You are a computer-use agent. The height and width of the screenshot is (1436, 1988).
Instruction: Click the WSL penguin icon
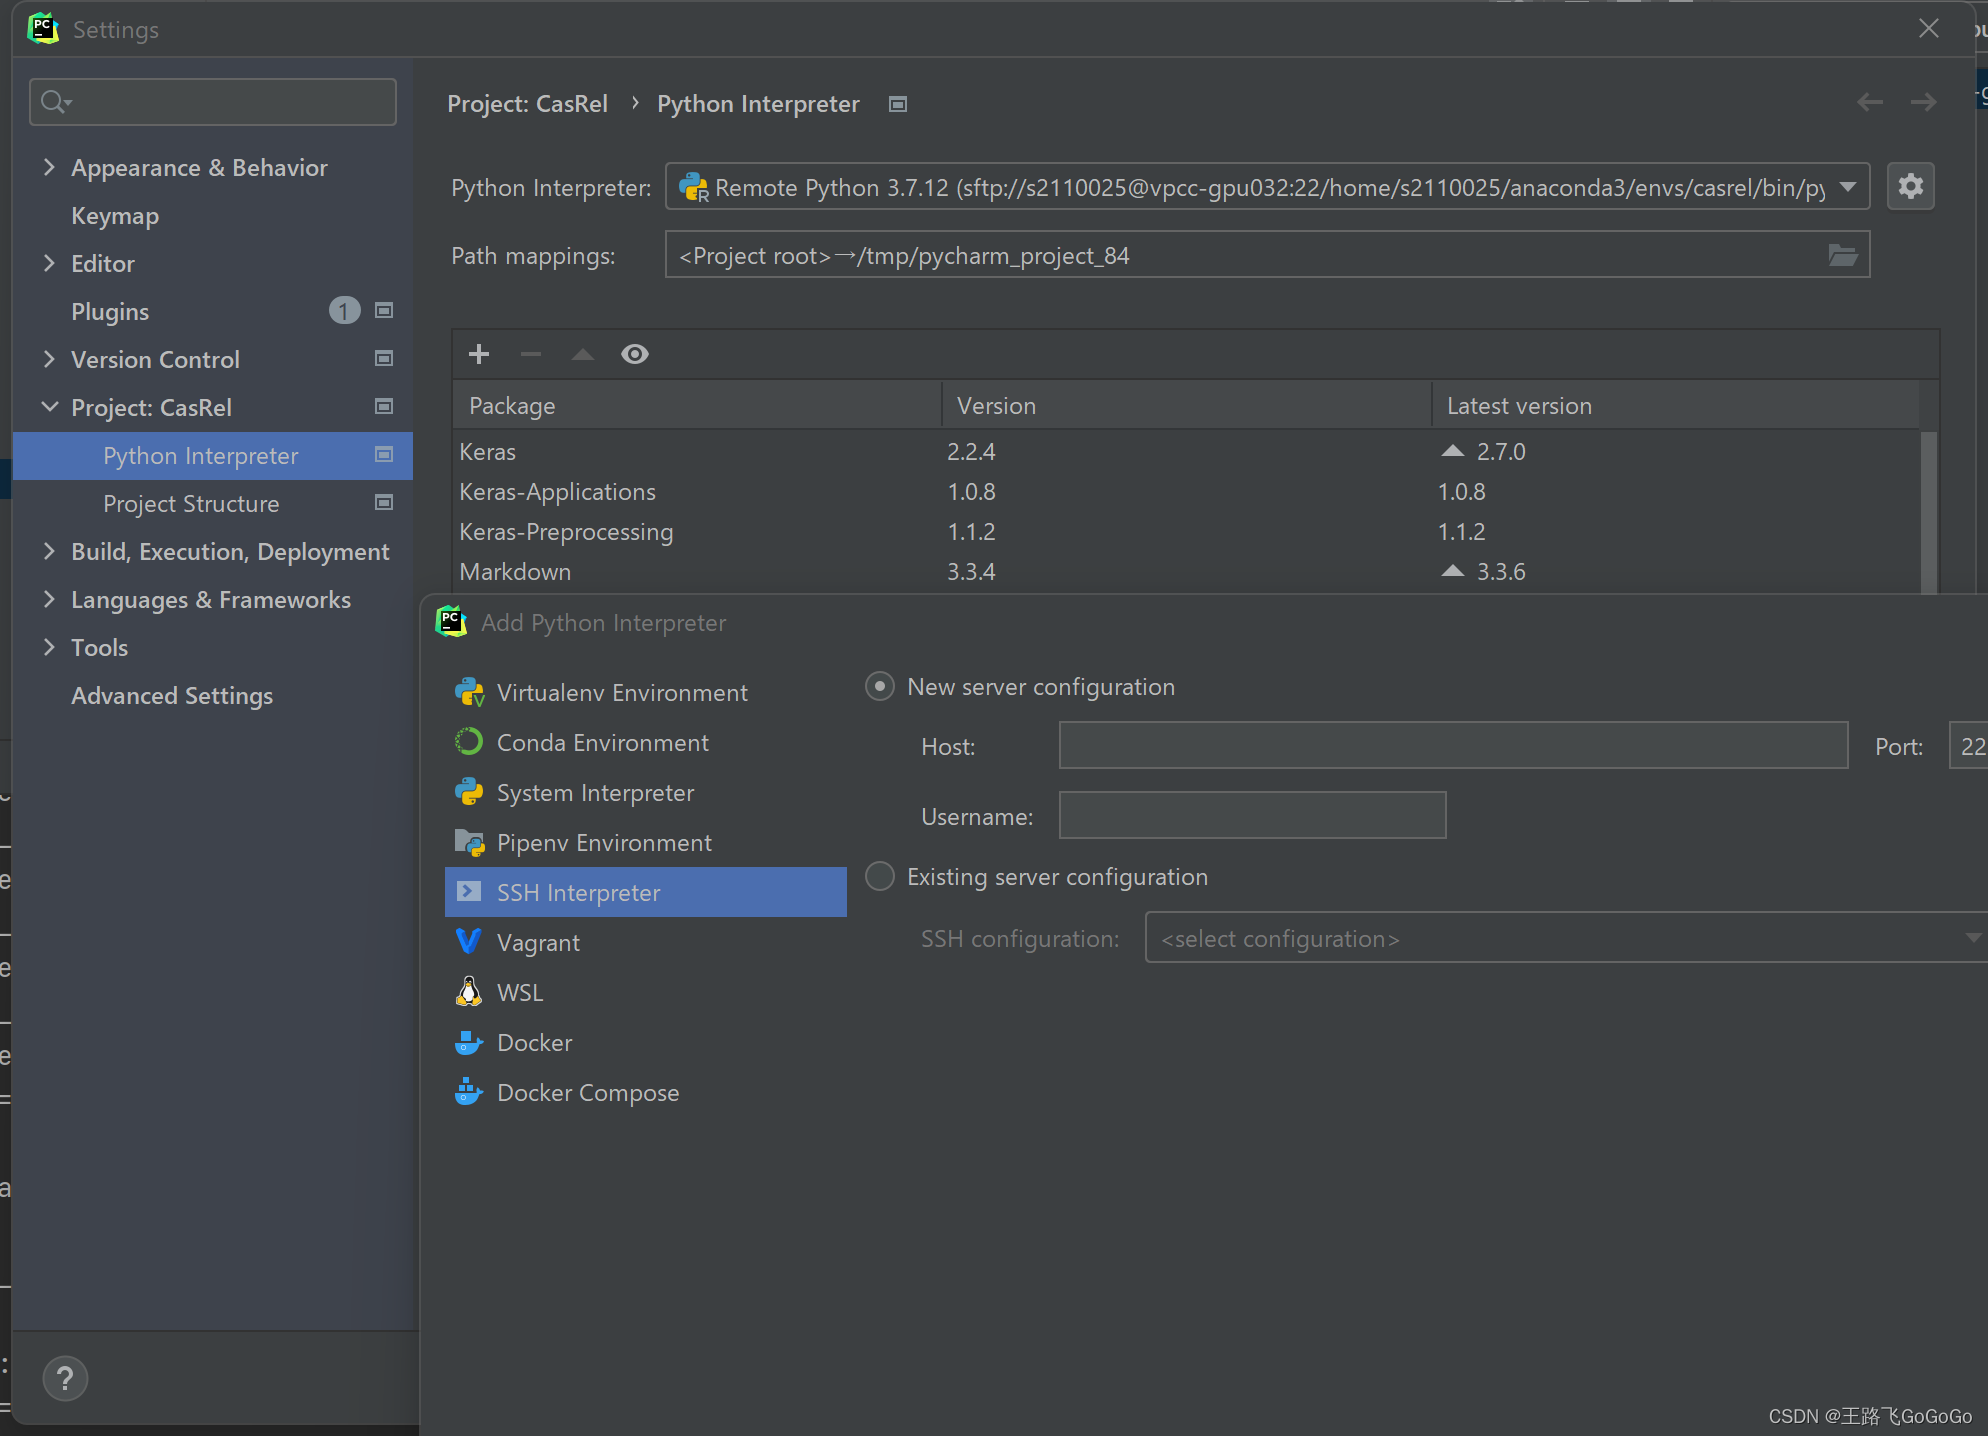click(x=468, y=992)
